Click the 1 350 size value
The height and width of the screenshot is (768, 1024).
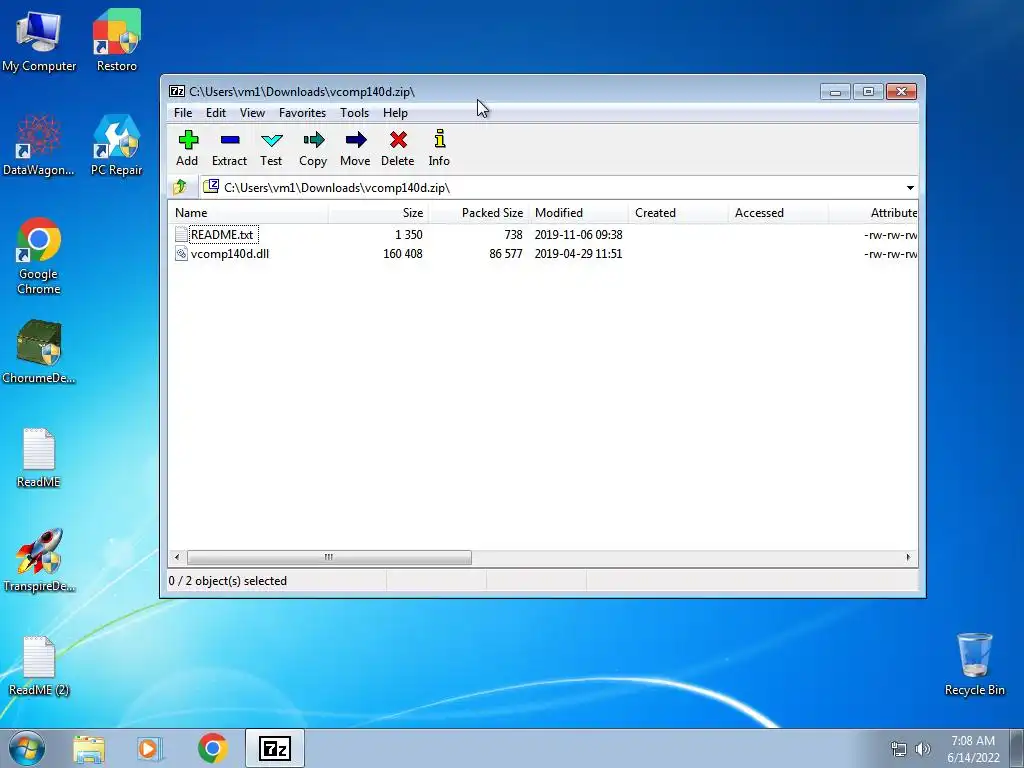(409, 234)
